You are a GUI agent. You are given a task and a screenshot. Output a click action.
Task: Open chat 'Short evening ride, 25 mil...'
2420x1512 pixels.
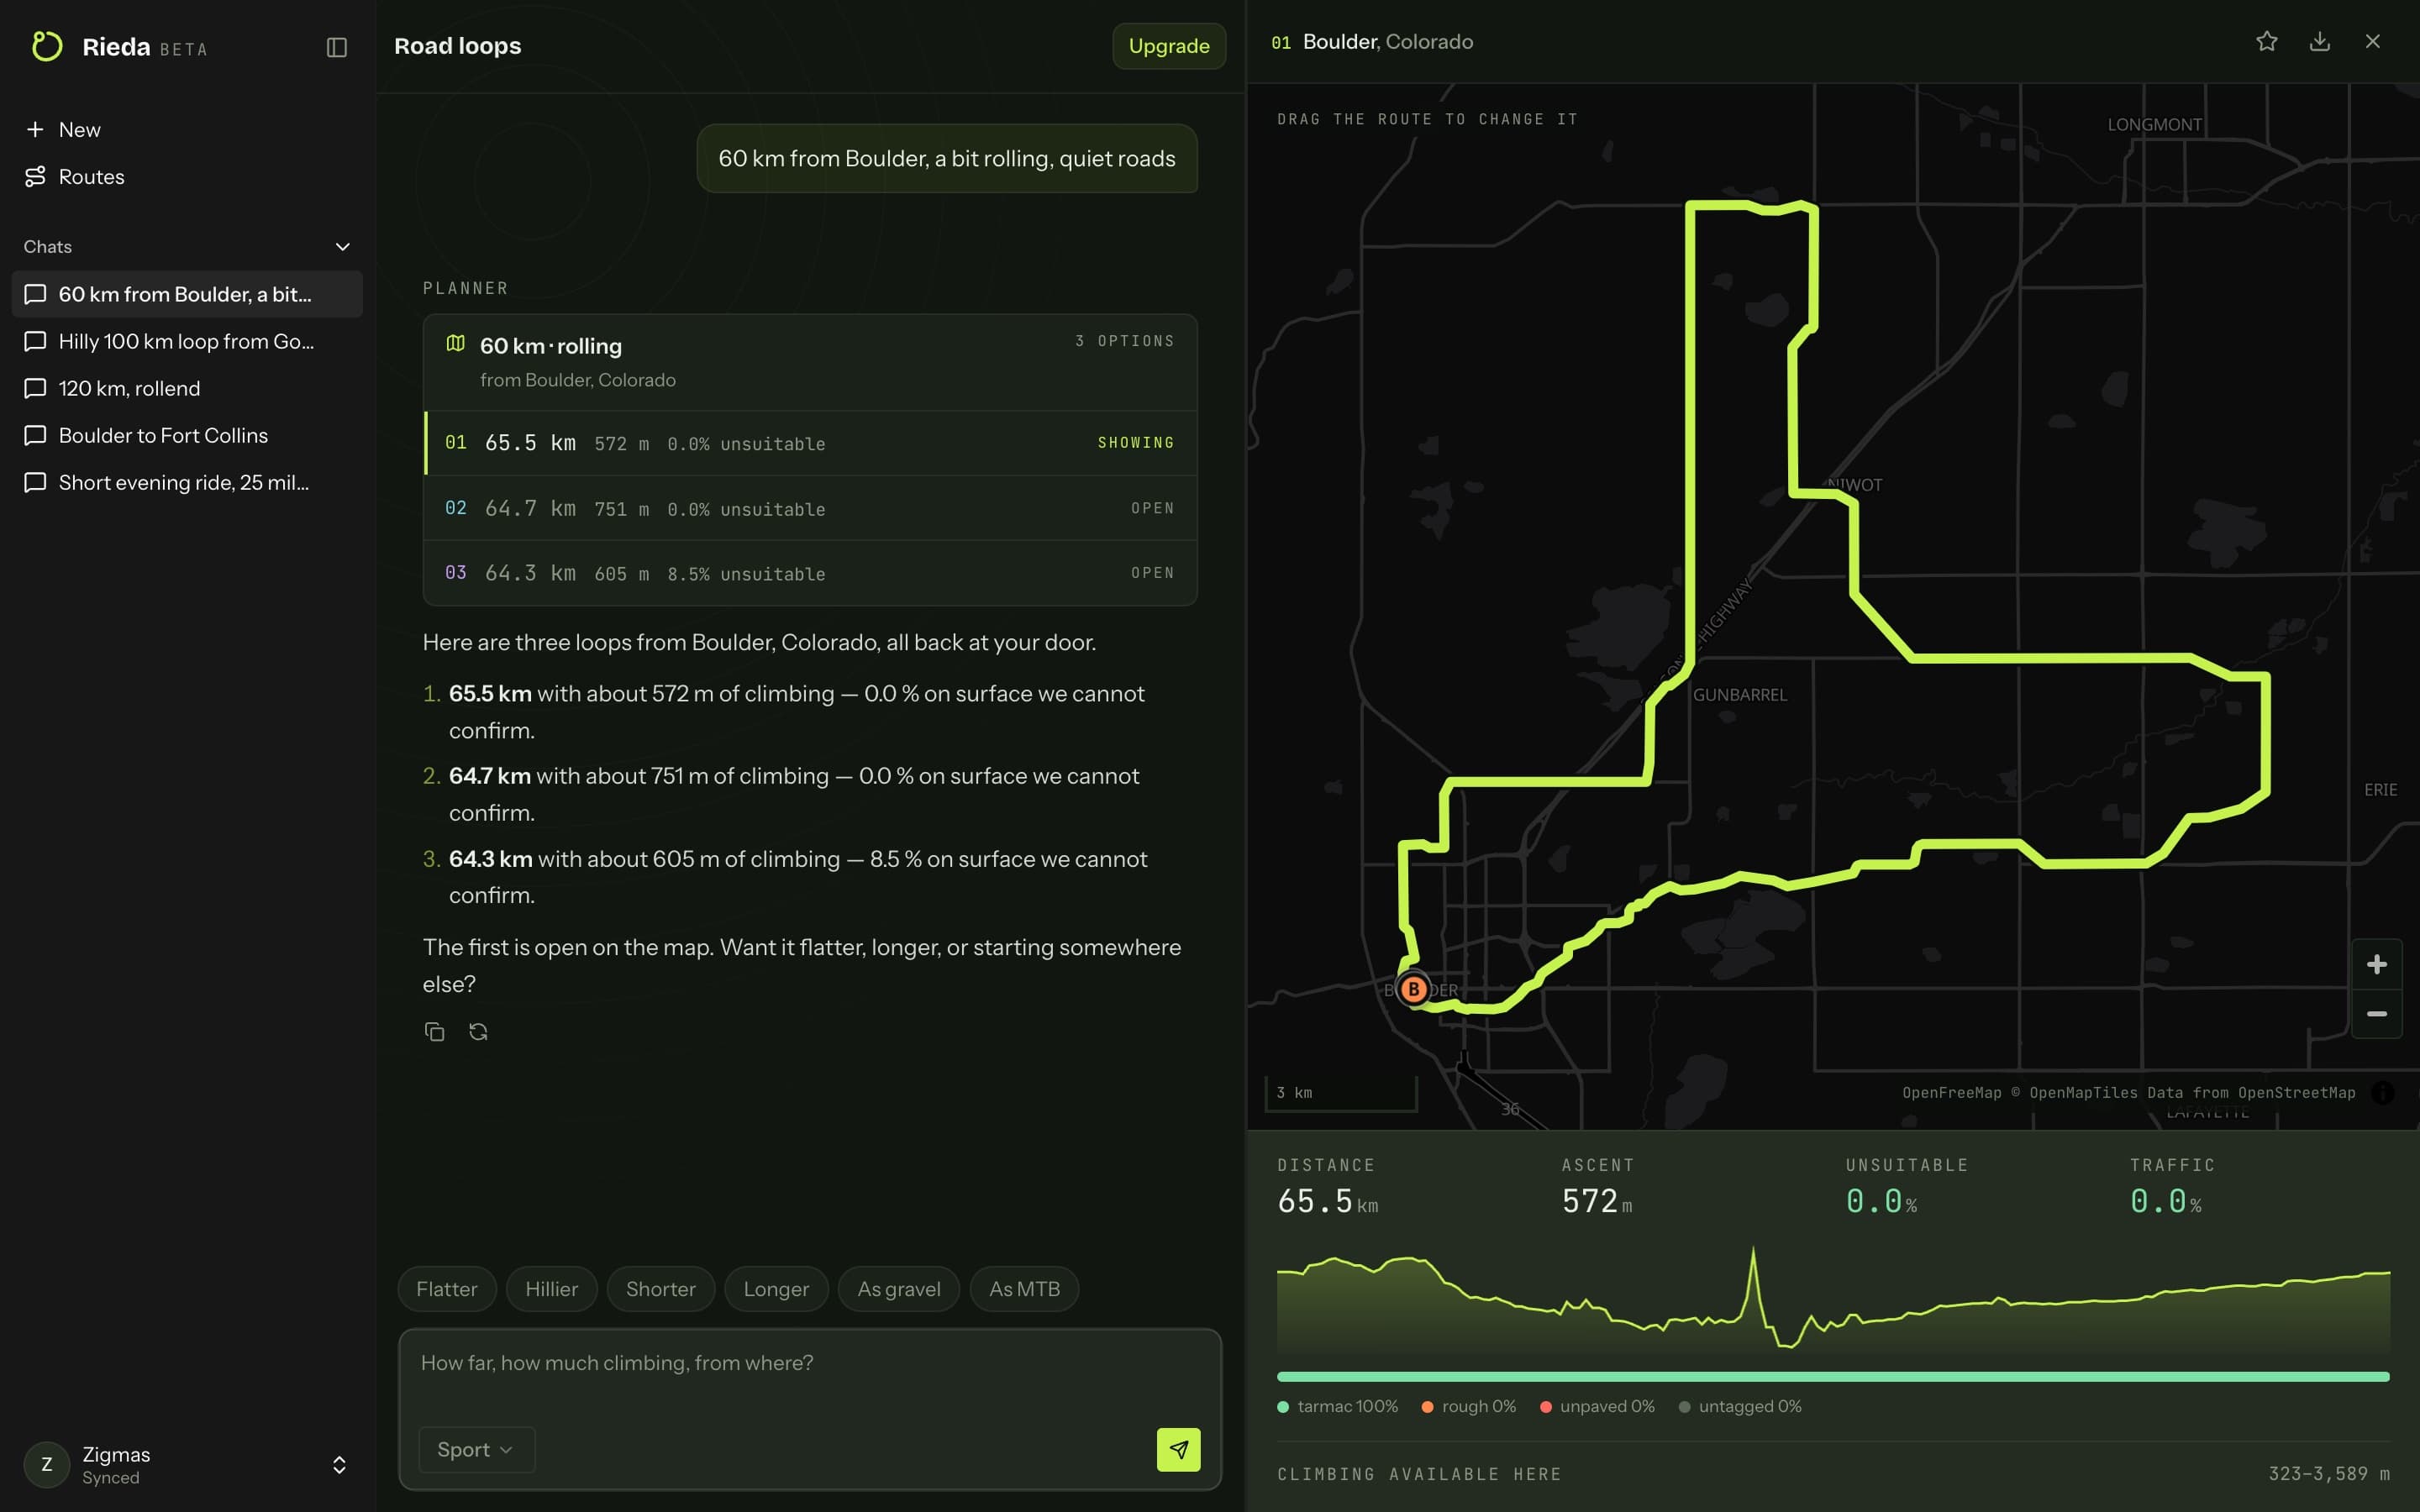click(x=187, y=482)
